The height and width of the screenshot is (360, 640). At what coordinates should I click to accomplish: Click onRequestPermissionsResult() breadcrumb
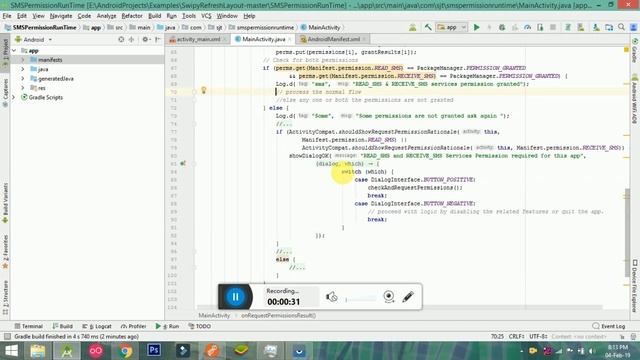pos(278,316)
